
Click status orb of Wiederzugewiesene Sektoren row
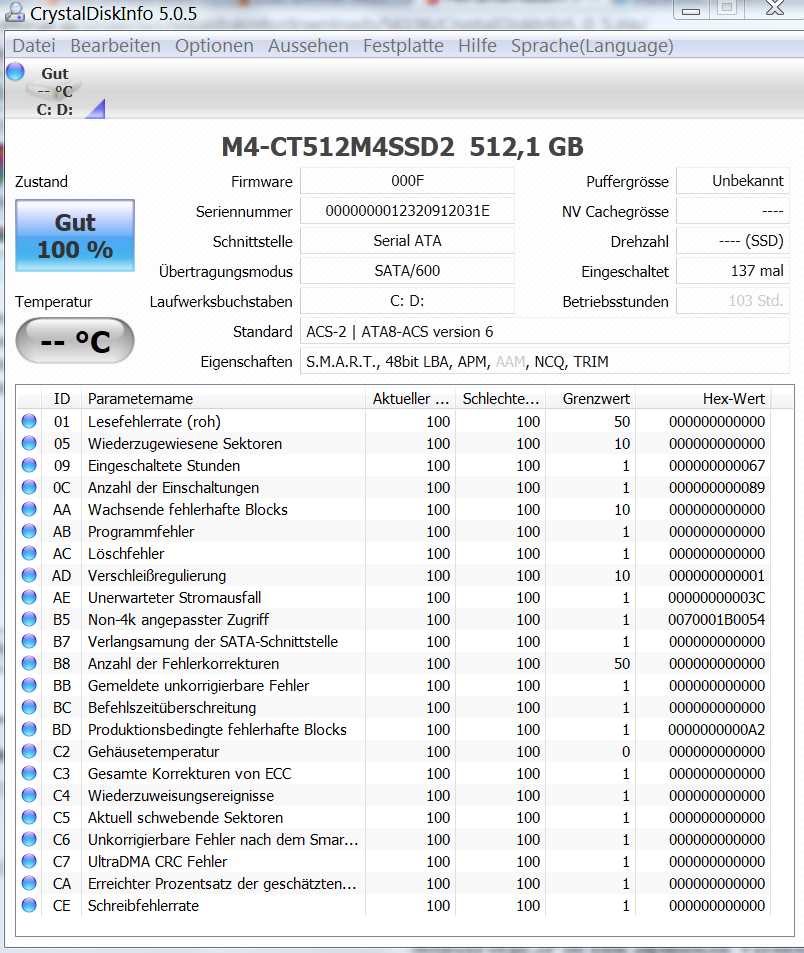pos(29,443)
